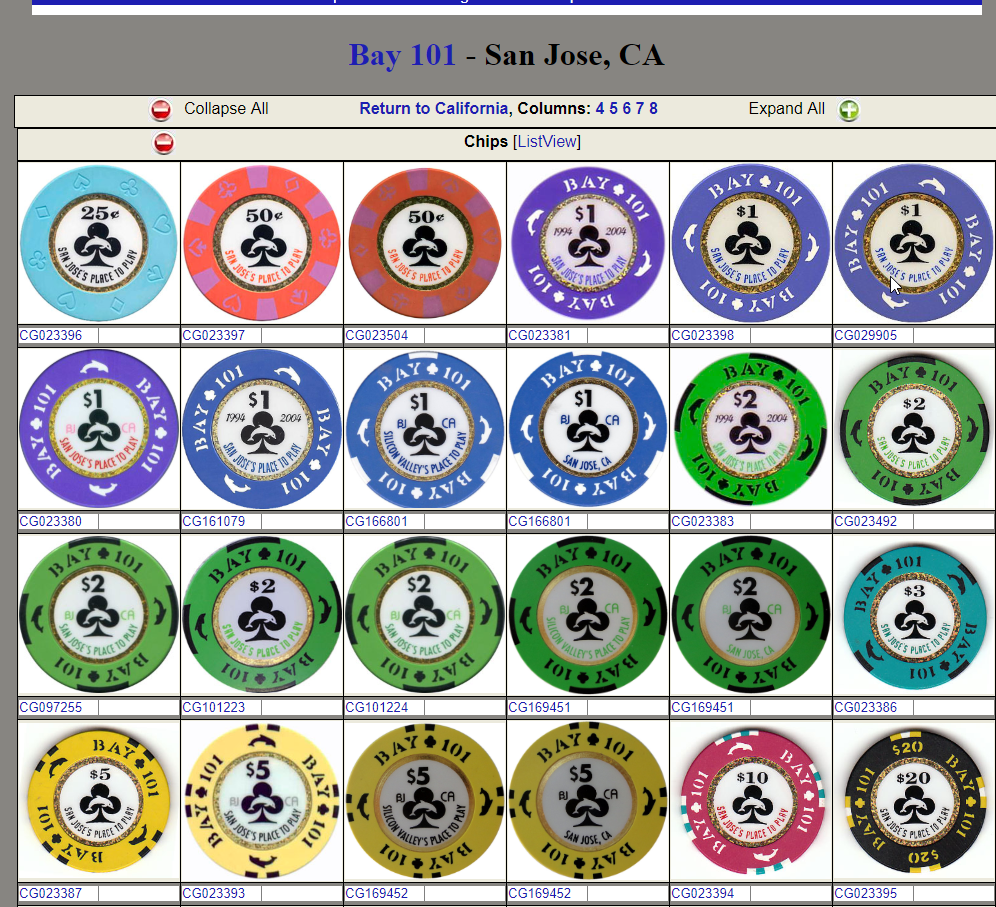Switch chips to ListView
The image size is (996, 907).
548,142
